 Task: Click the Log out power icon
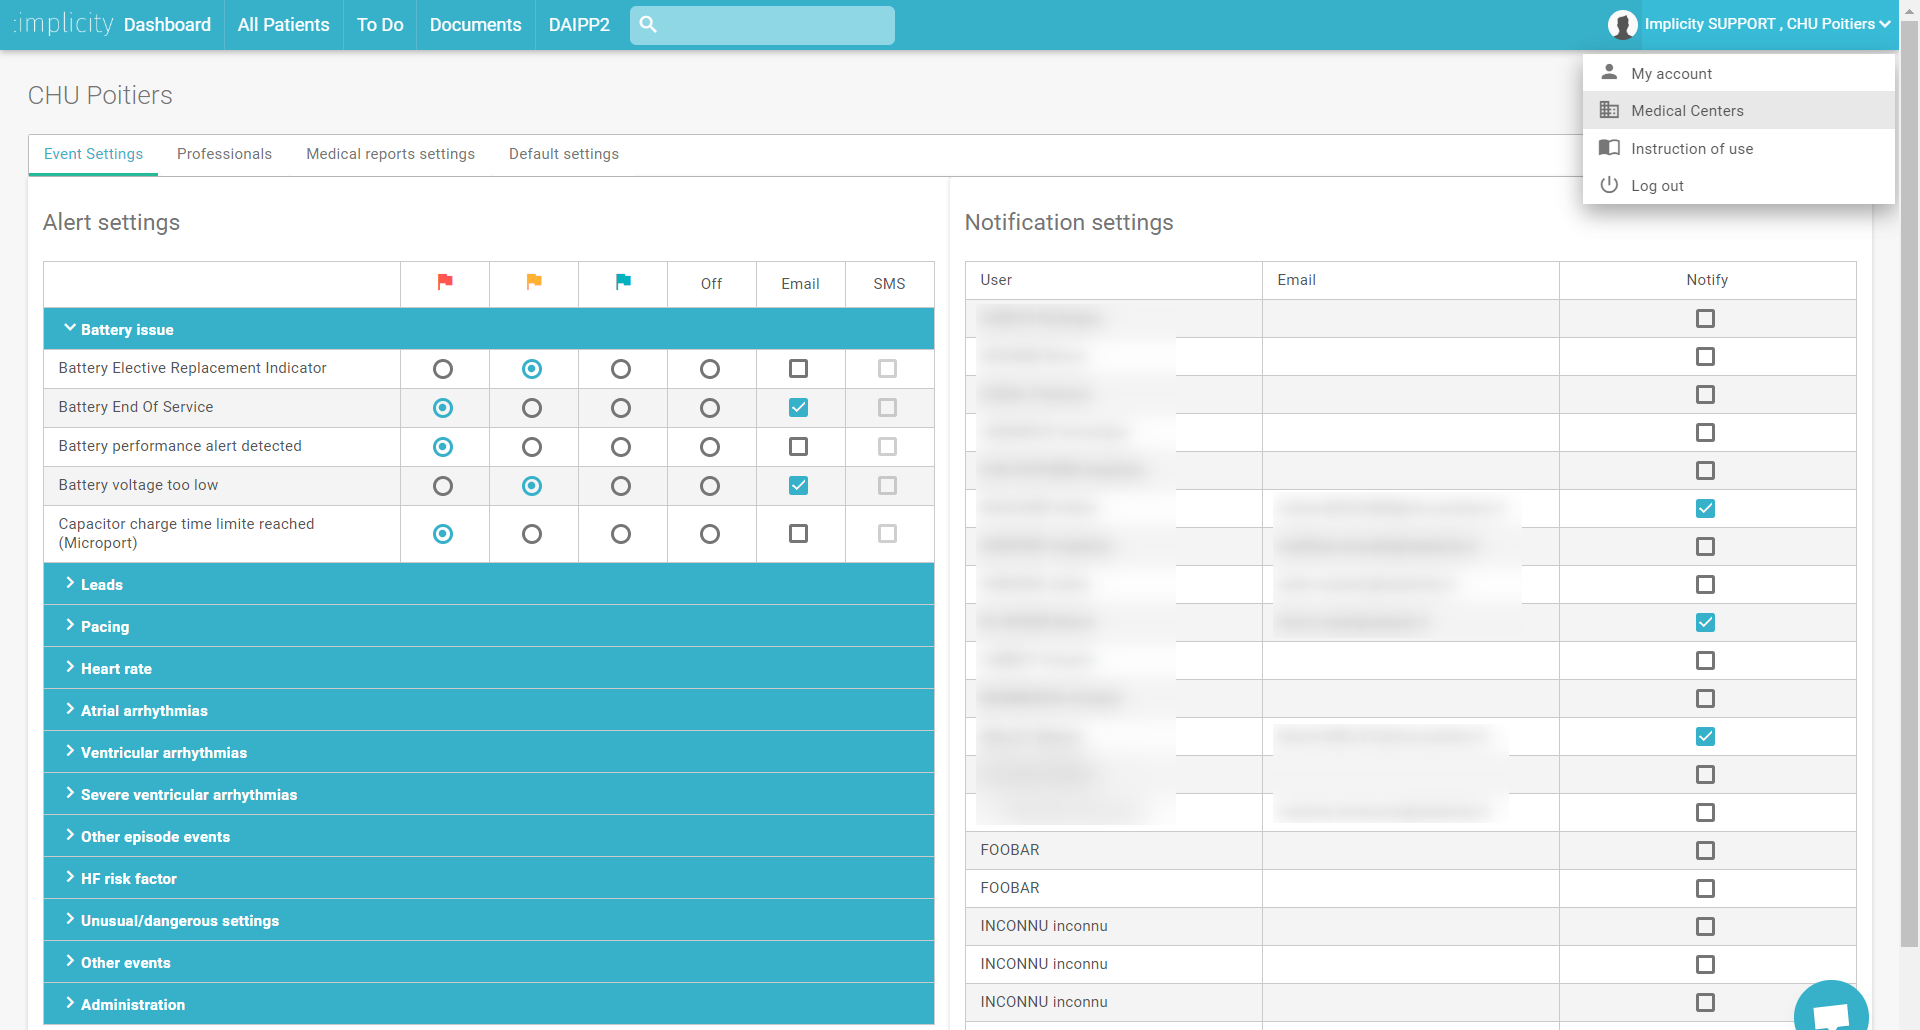(1609, 185)
